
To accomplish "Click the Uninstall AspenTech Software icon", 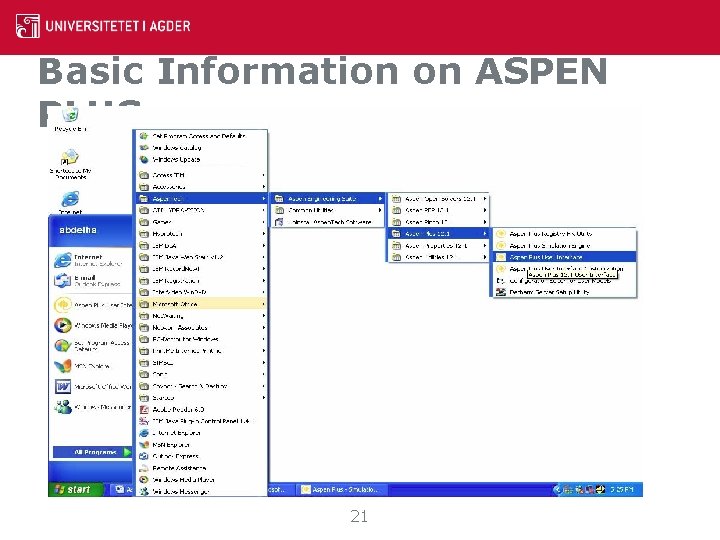I will point(279,222).
